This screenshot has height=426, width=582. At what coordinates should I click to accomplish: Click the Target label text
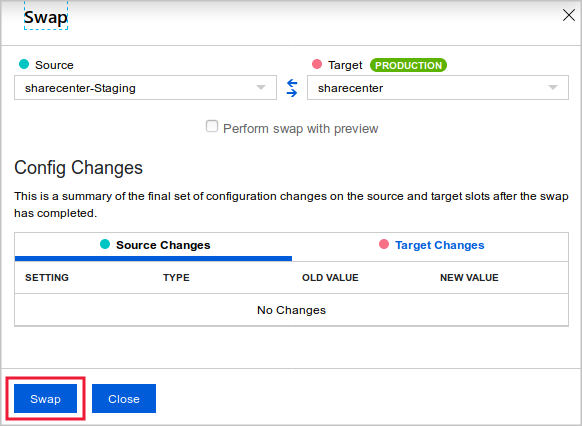(x=345, y=65)
